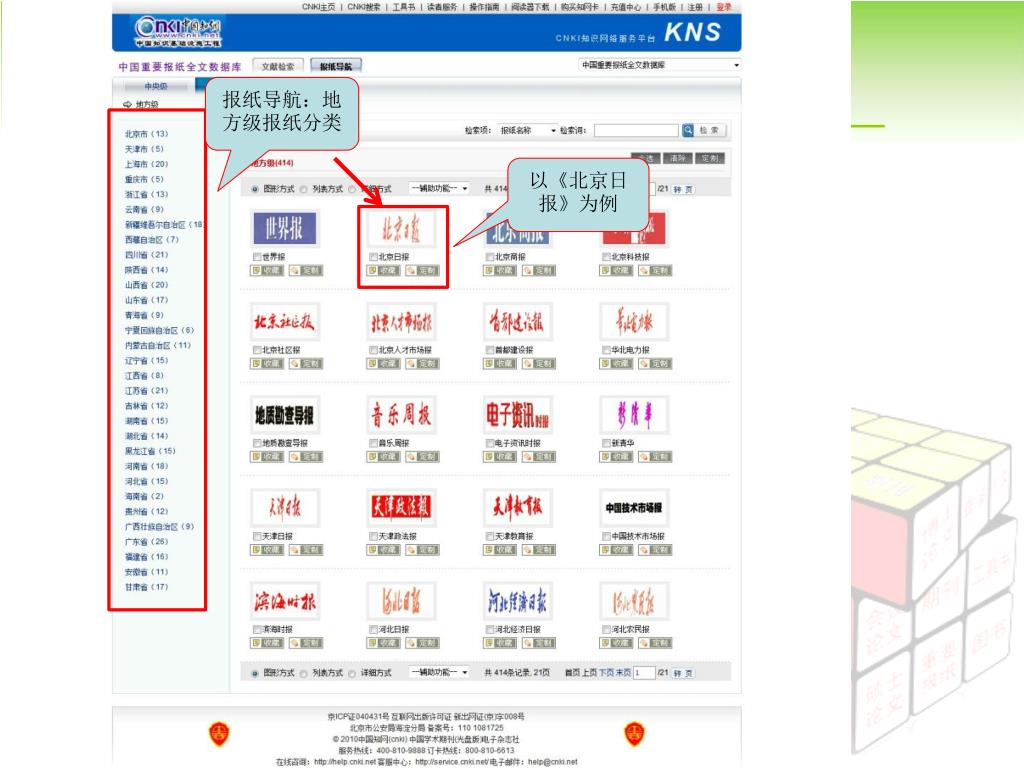Viewport: 1024px width, 768px height.
Task: Check the 河北经济日报 checkbox
Action: [490, 630]
